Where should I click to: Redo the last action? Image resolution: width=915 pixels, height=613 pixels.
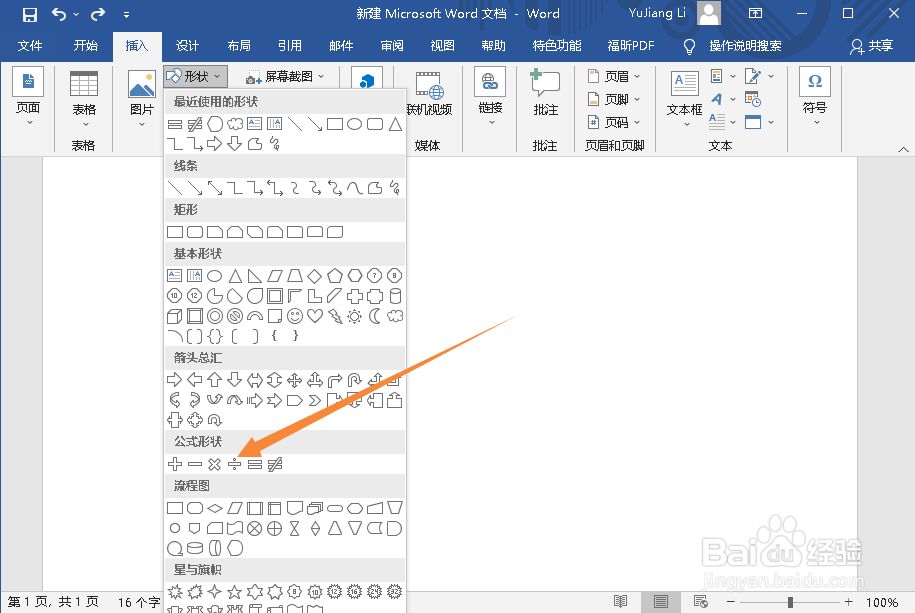click(x=98, y=14)
